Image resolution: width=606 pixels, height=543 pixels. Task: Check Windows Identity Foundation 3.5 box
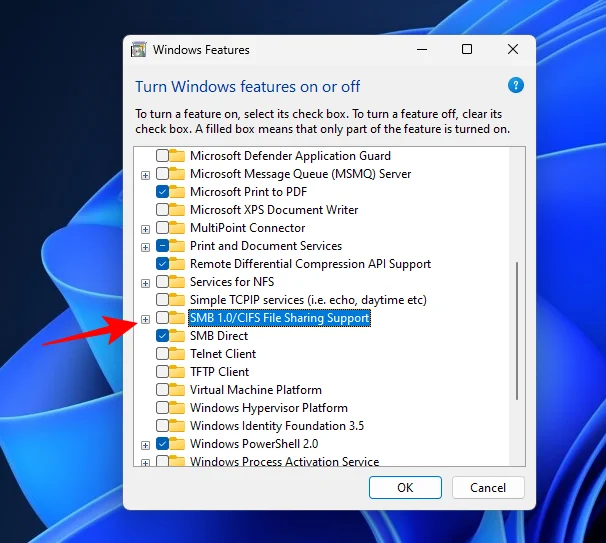tap(162, 426)
